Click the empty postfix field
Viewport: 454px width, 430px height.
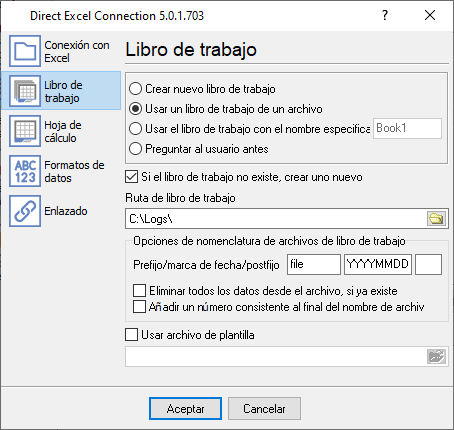[428, 264]
